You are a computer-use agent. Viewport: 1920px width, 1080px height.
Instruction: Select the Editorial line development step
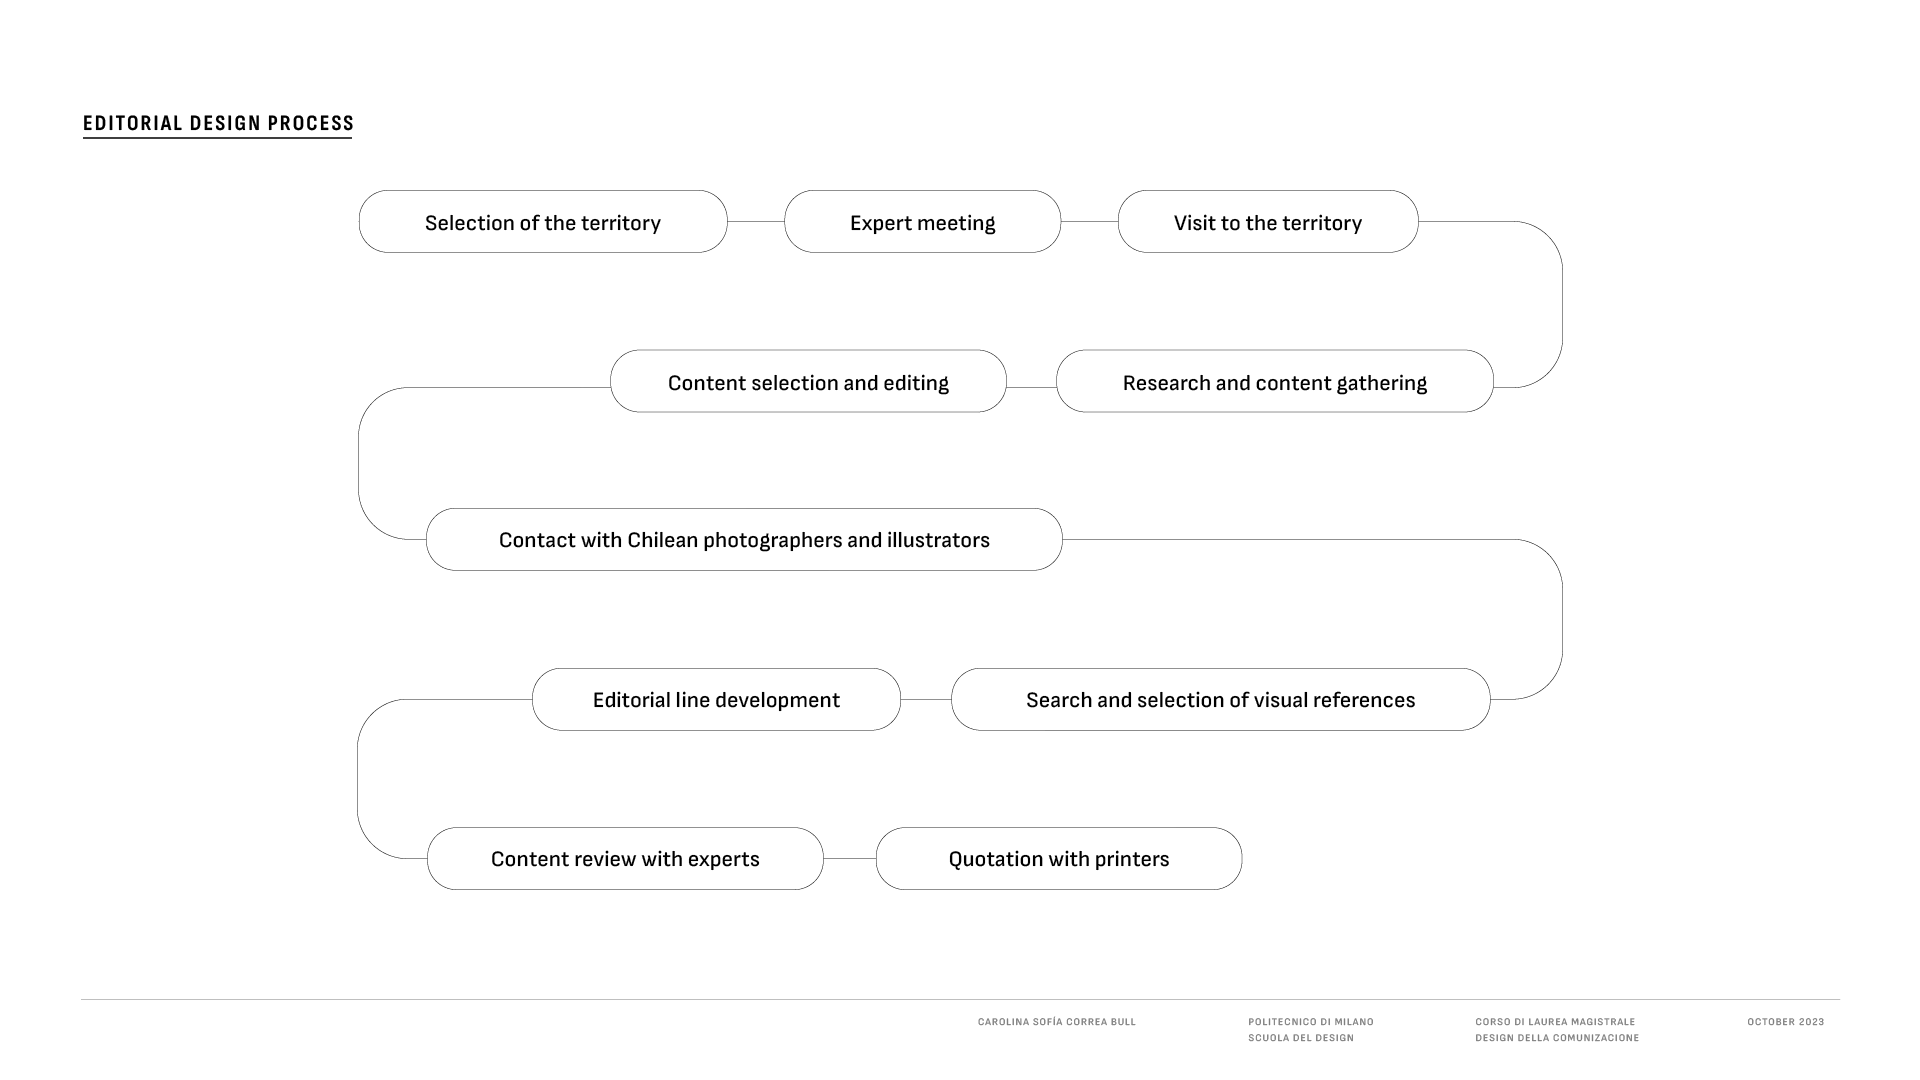coord(716,700)
